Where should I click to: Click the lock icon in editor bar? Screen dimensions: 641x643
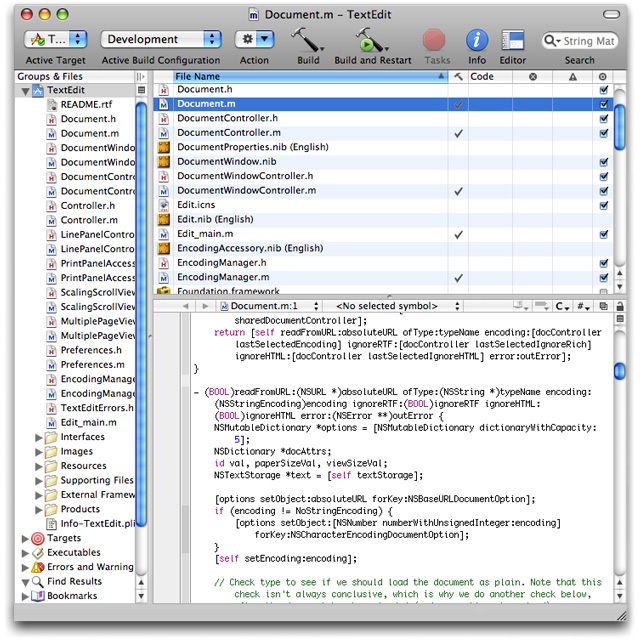[x=619, y=306]
